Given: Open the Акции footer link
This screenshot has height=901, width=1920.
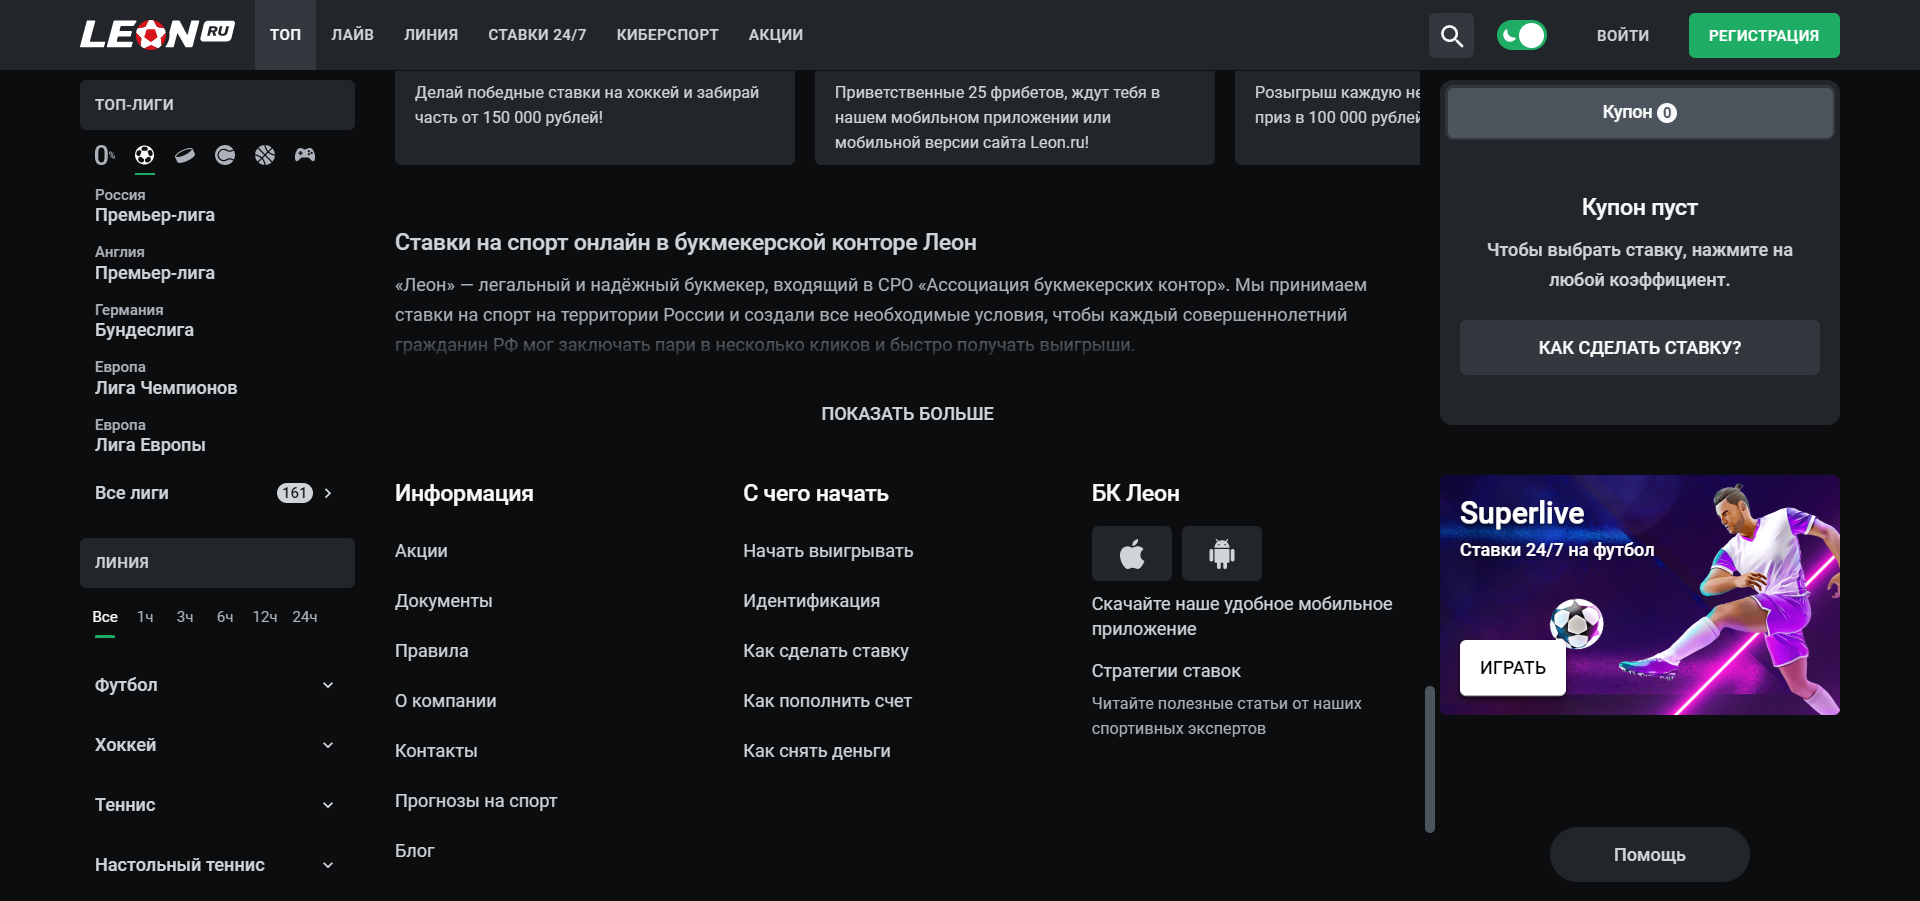Looking at the screenshot, I should pos(421,551).
